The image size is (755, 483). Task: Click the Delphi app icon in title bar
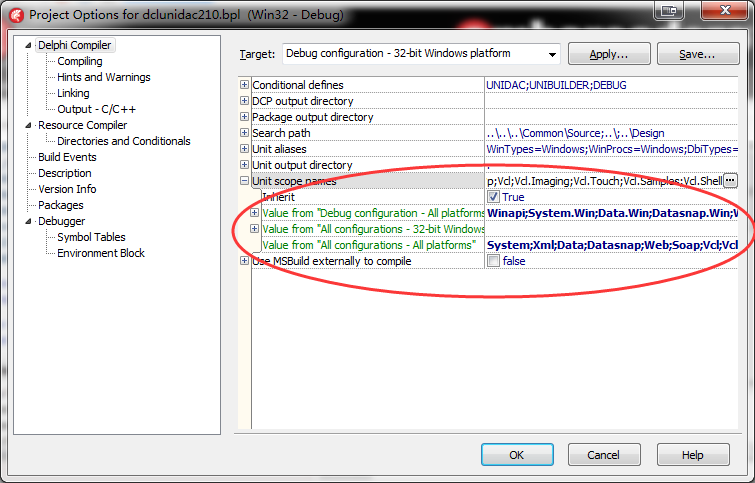coord(16,15)
